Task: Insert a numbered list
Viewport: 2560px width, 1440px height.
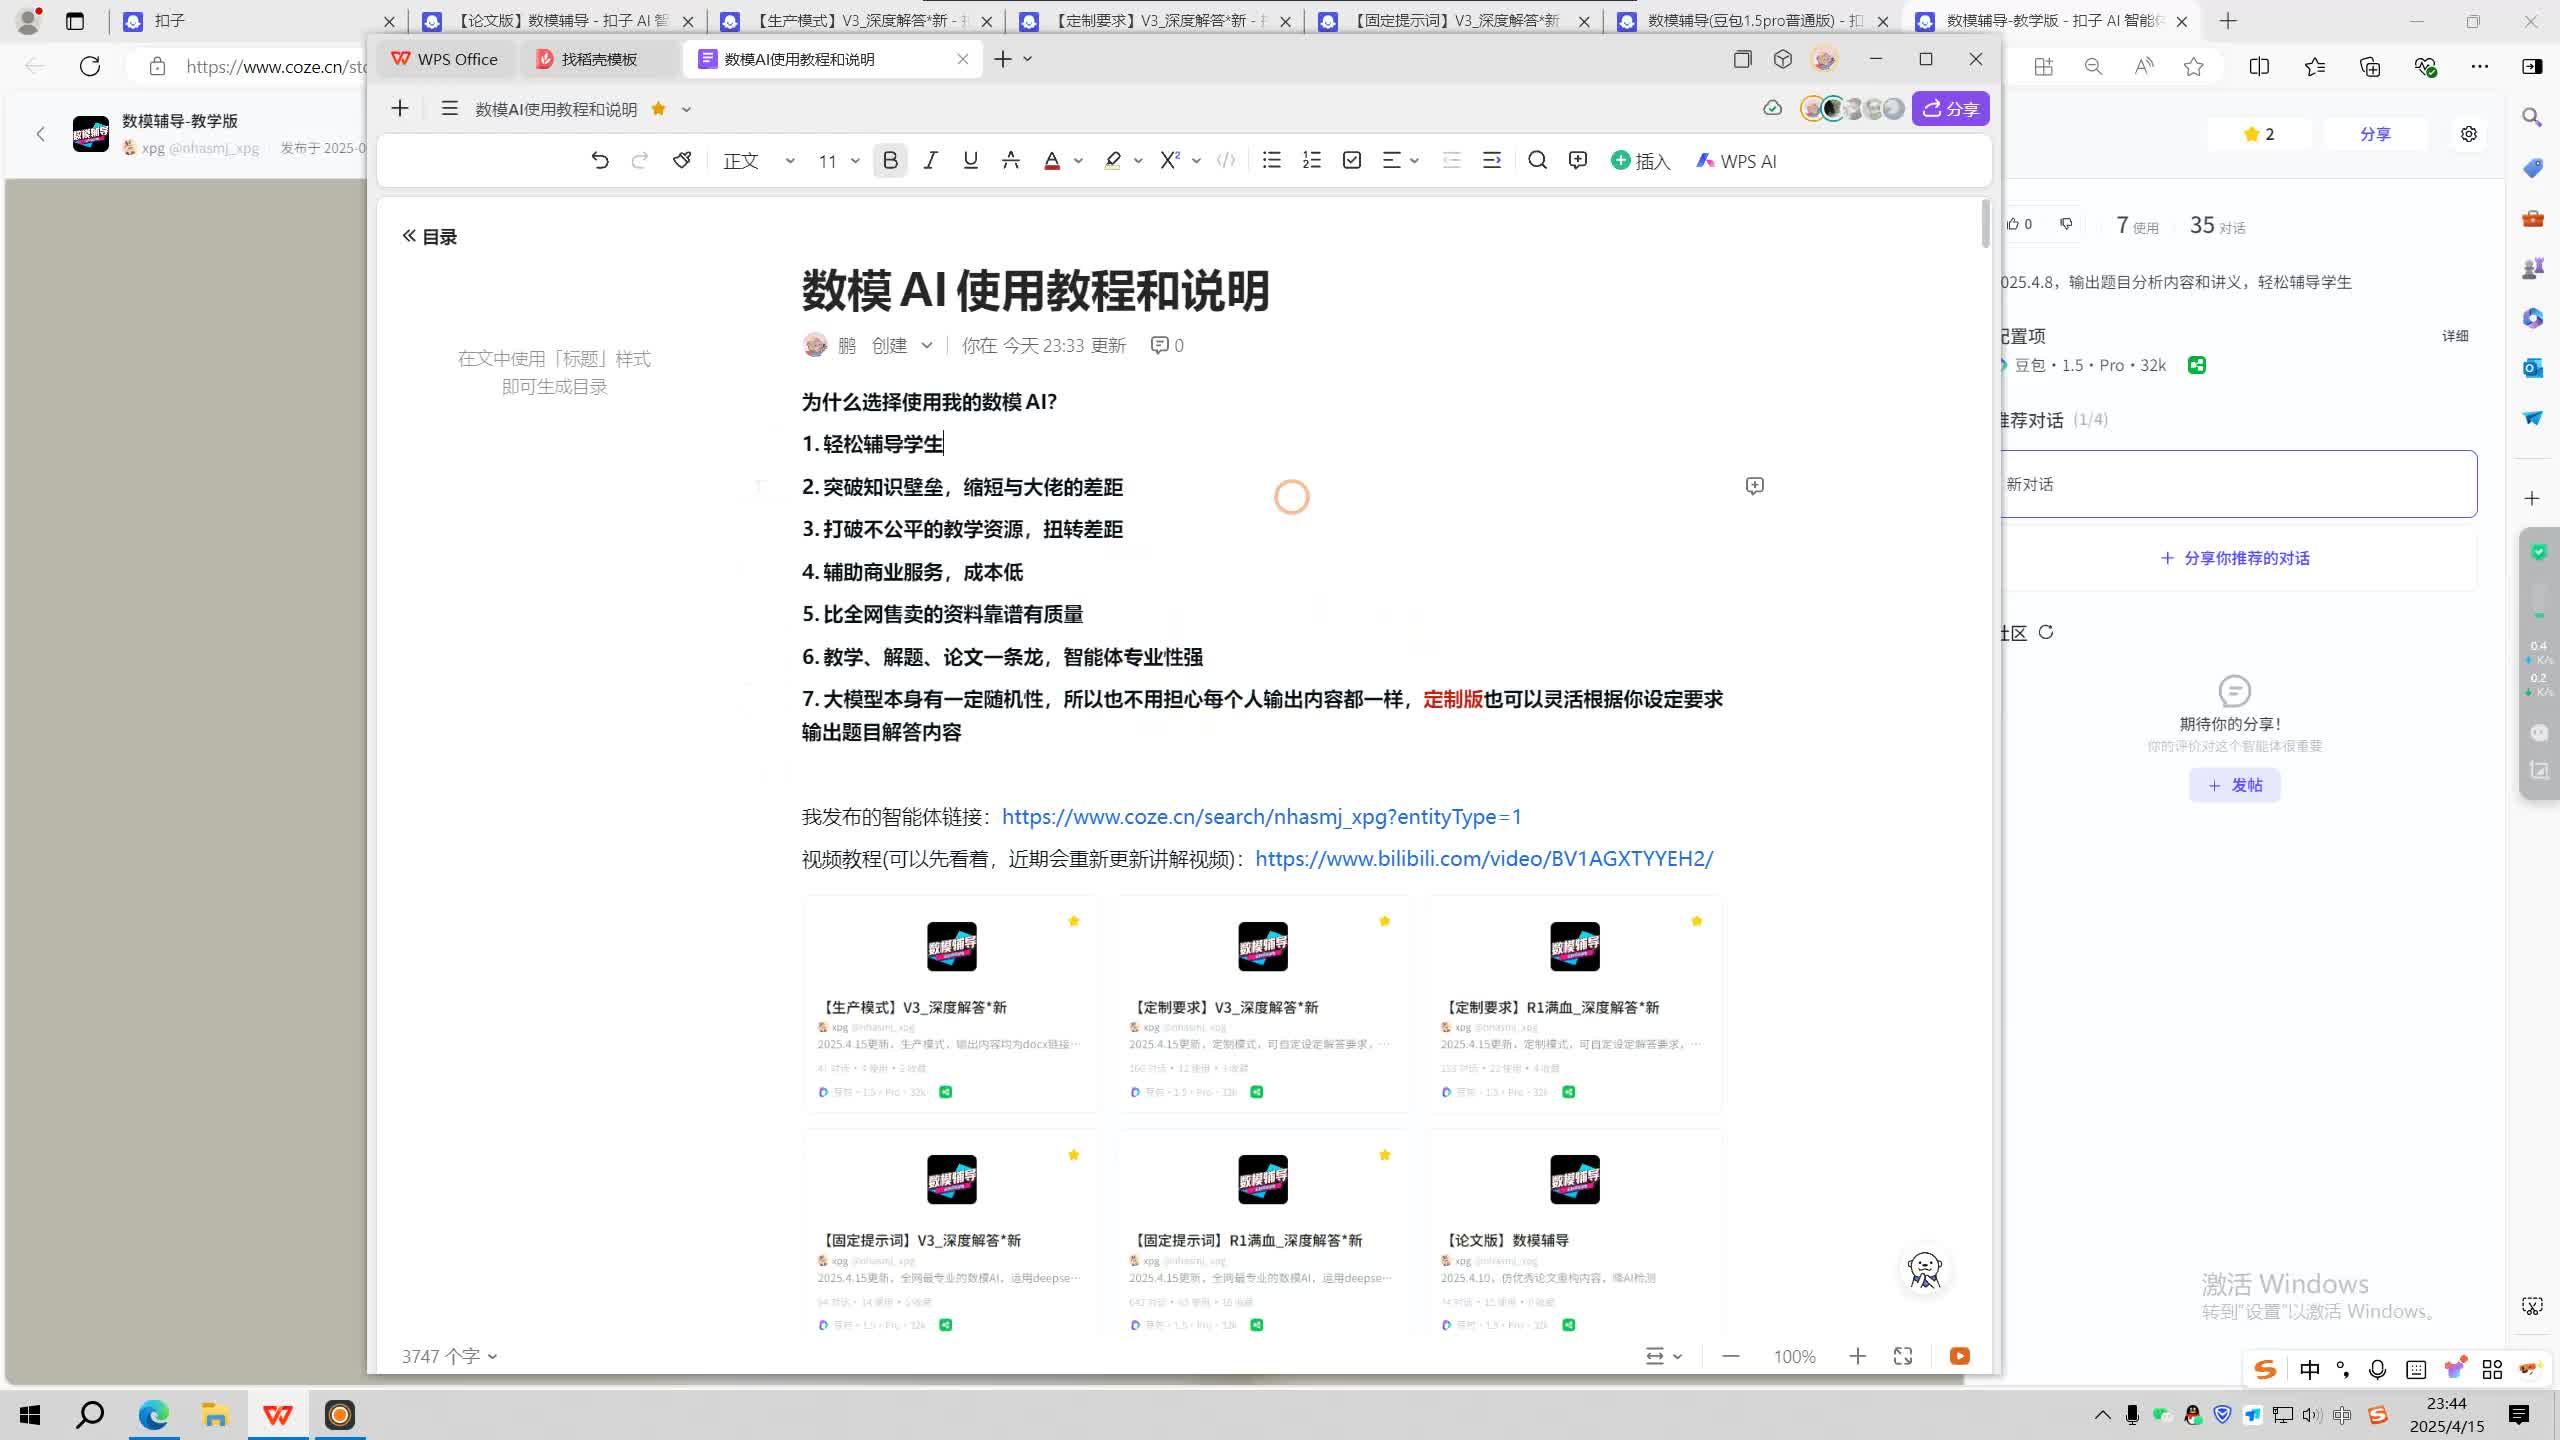Action: 1311,160
